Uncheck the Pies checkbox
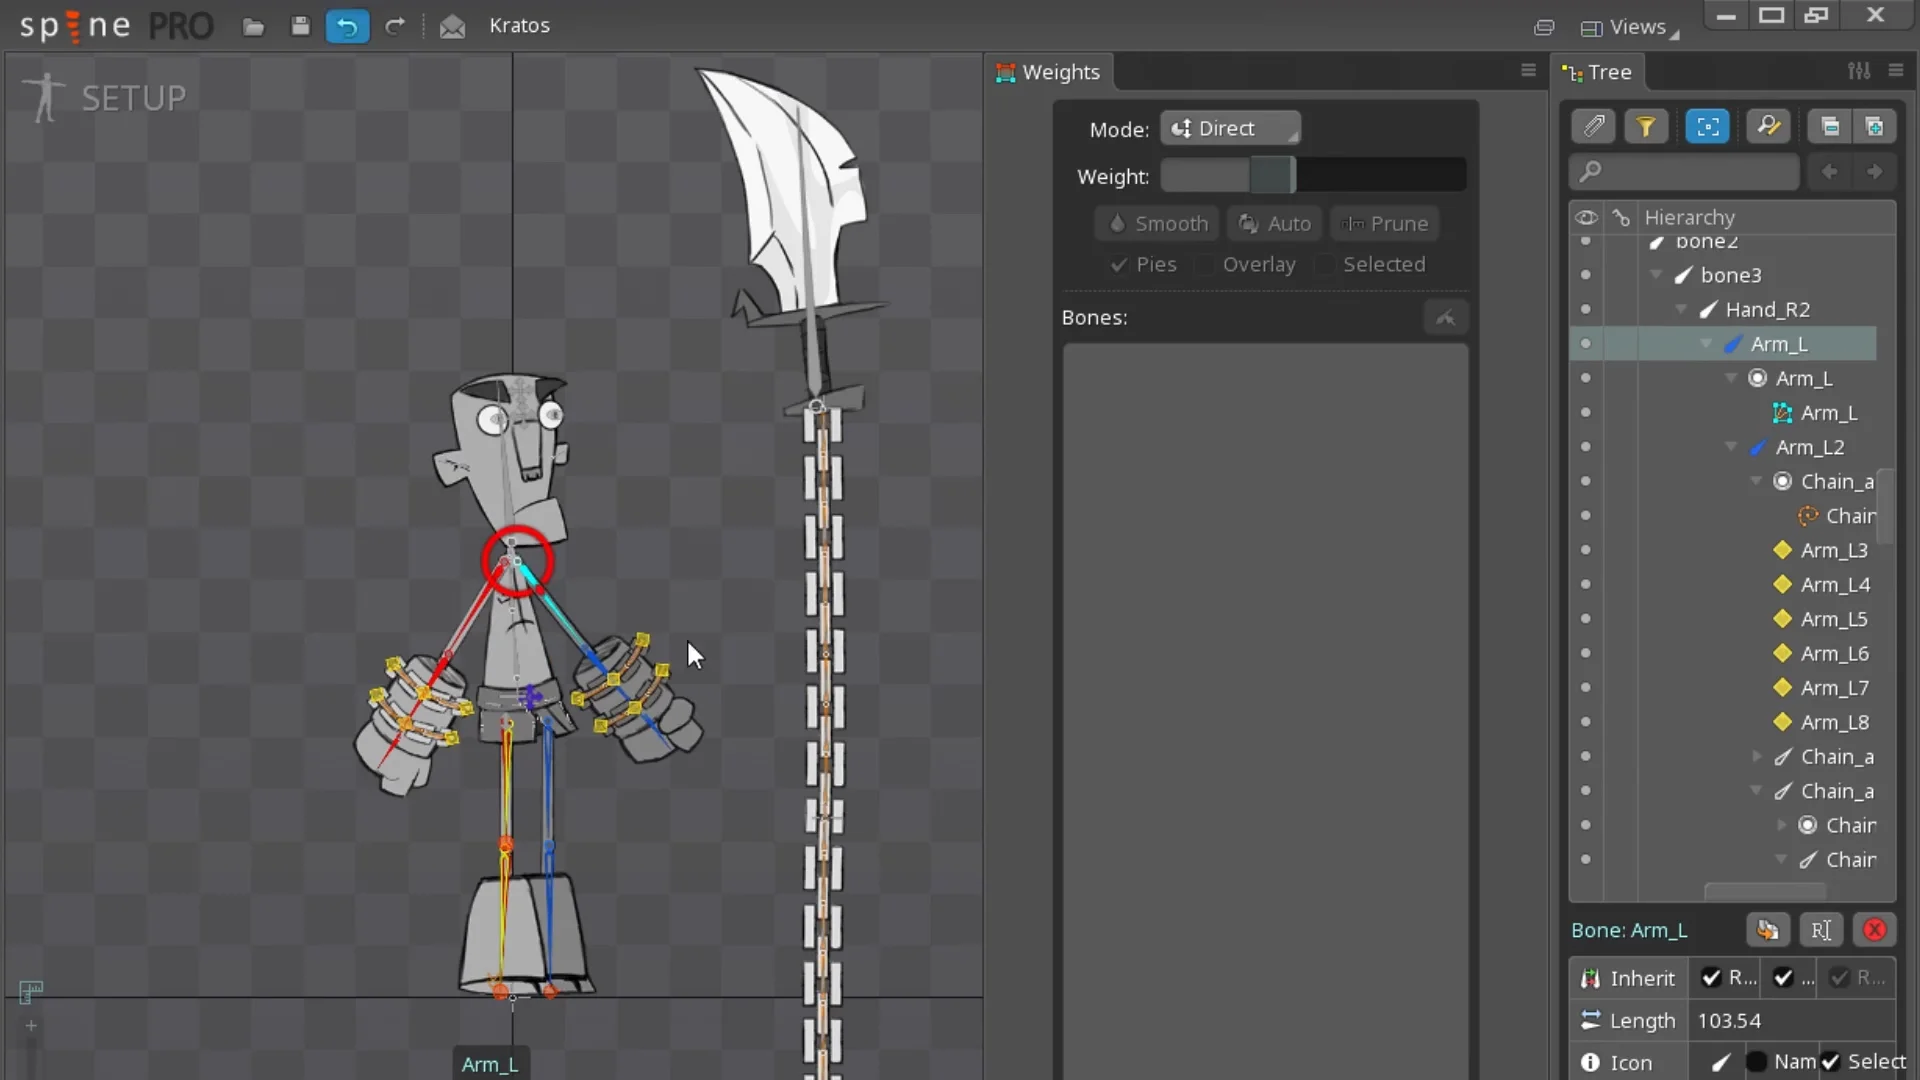The width and height of the screenshot is (1920, 1080). [1119, 264]
